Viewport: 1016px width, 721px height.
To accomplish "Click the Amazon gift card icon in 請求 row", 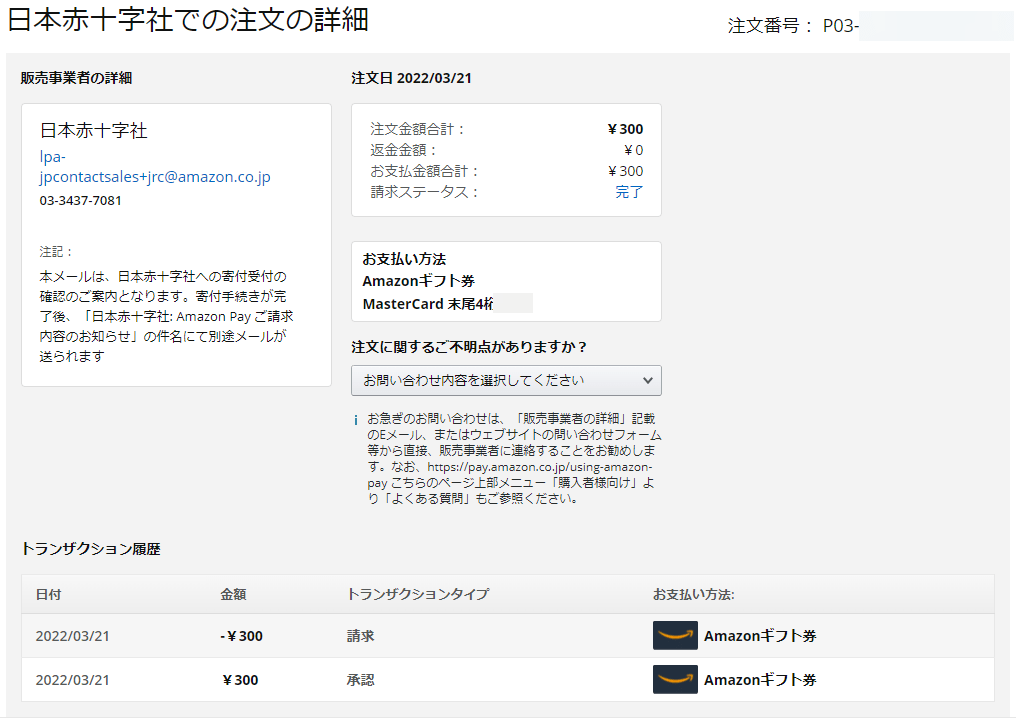I will pos(675,635).
